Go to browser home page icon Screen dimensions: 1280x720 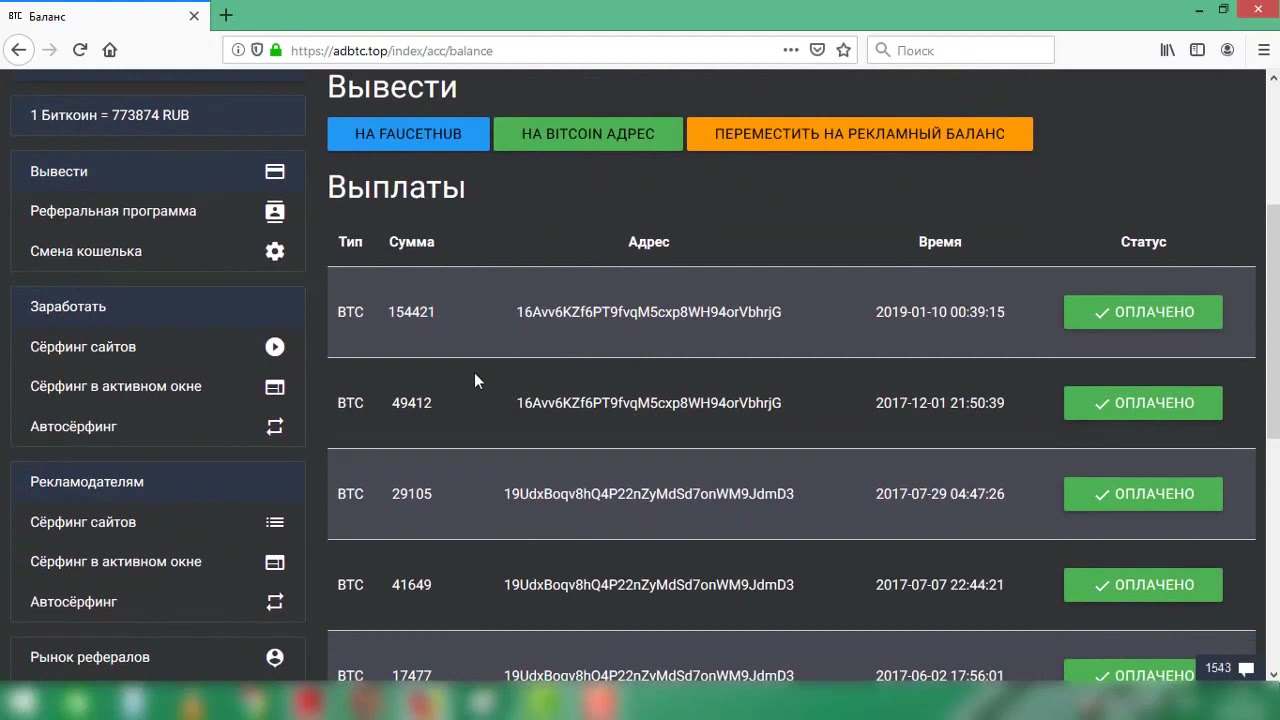click(x=110, y=50)
